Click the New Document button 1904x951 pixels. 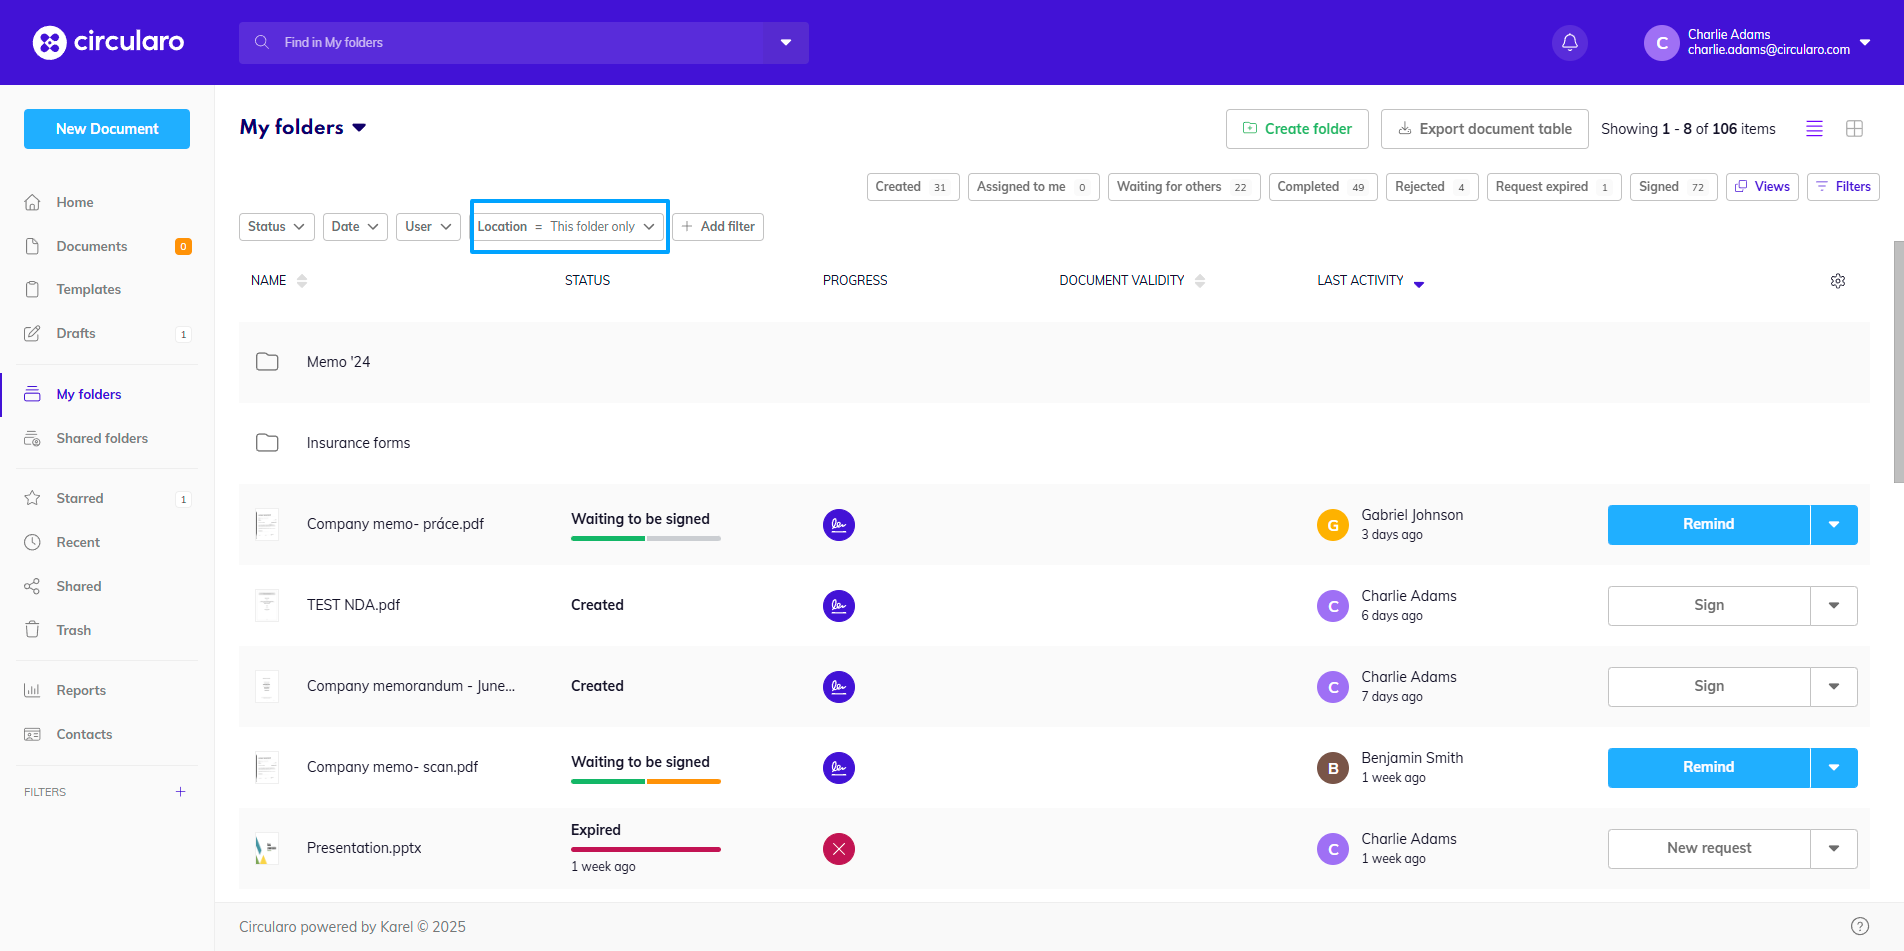[x=107, y=129]
